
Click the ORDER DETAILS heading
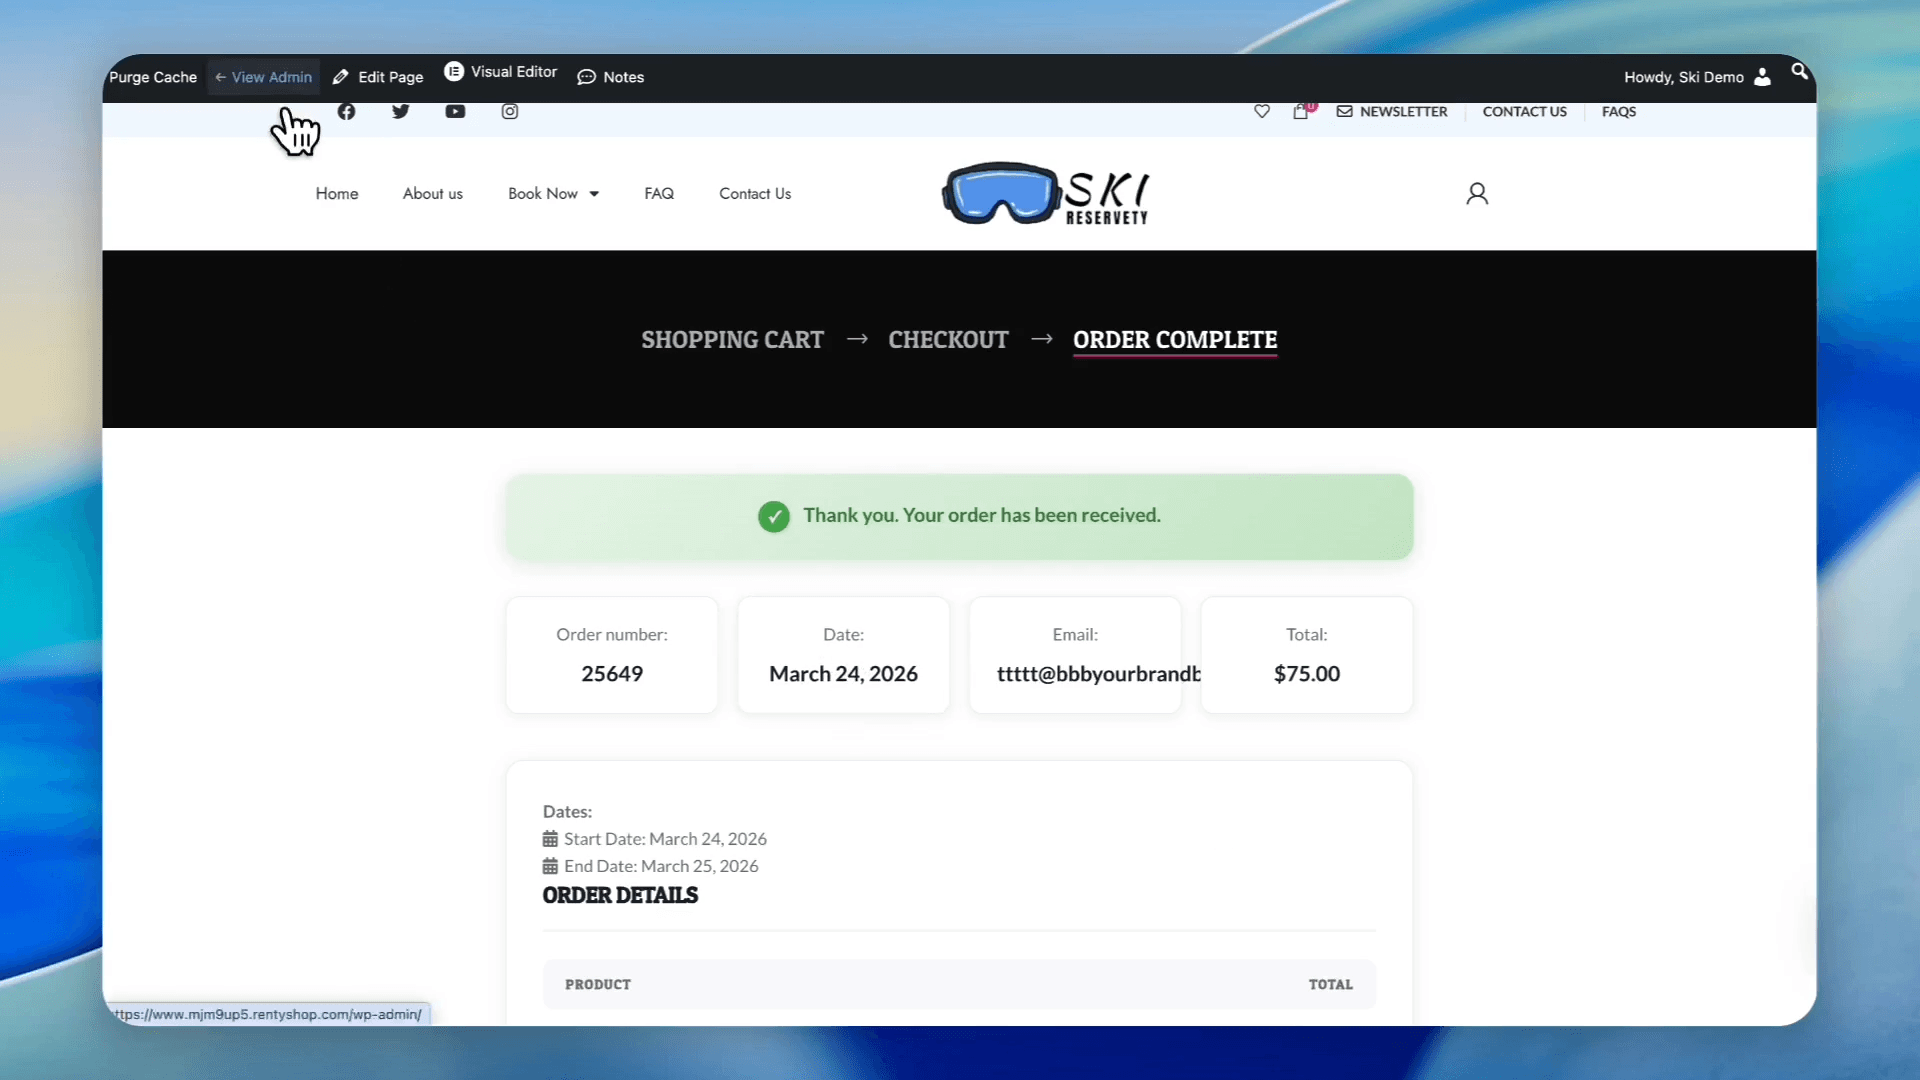point(620,895)
